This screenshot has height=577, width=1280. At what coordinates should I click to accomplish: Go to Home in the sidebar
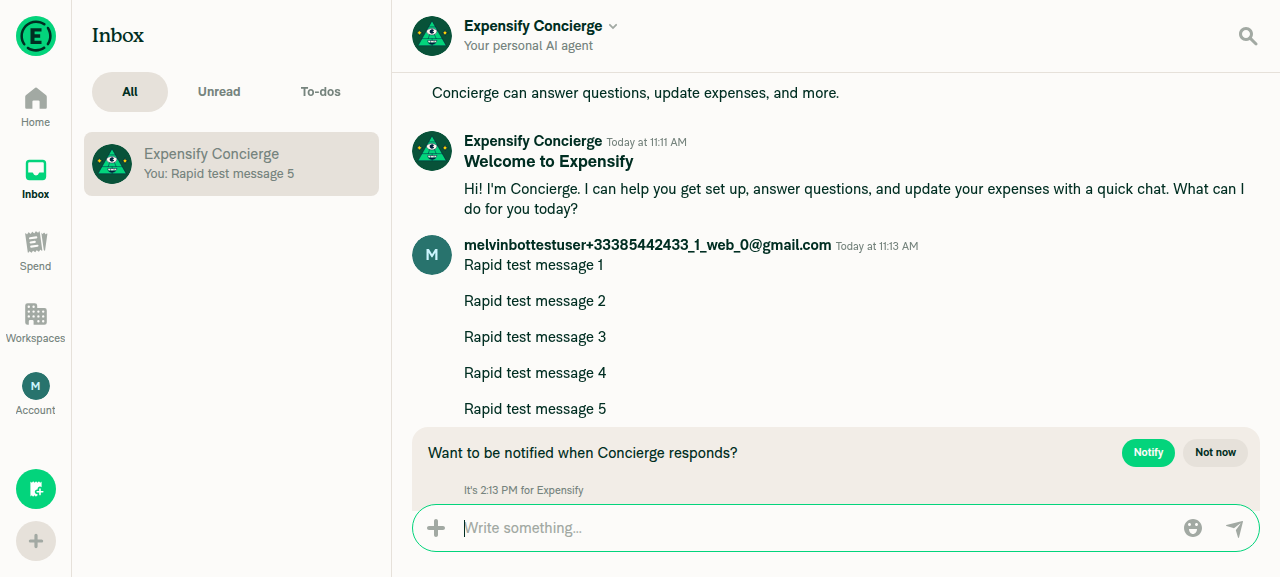pos(35,107)
